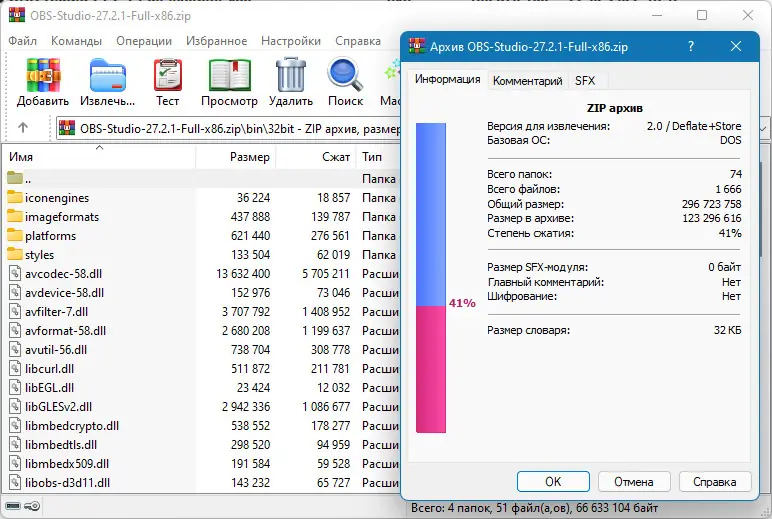The image size is (772, 519).
Task: Click the OK button
Action: pos(553,482)
